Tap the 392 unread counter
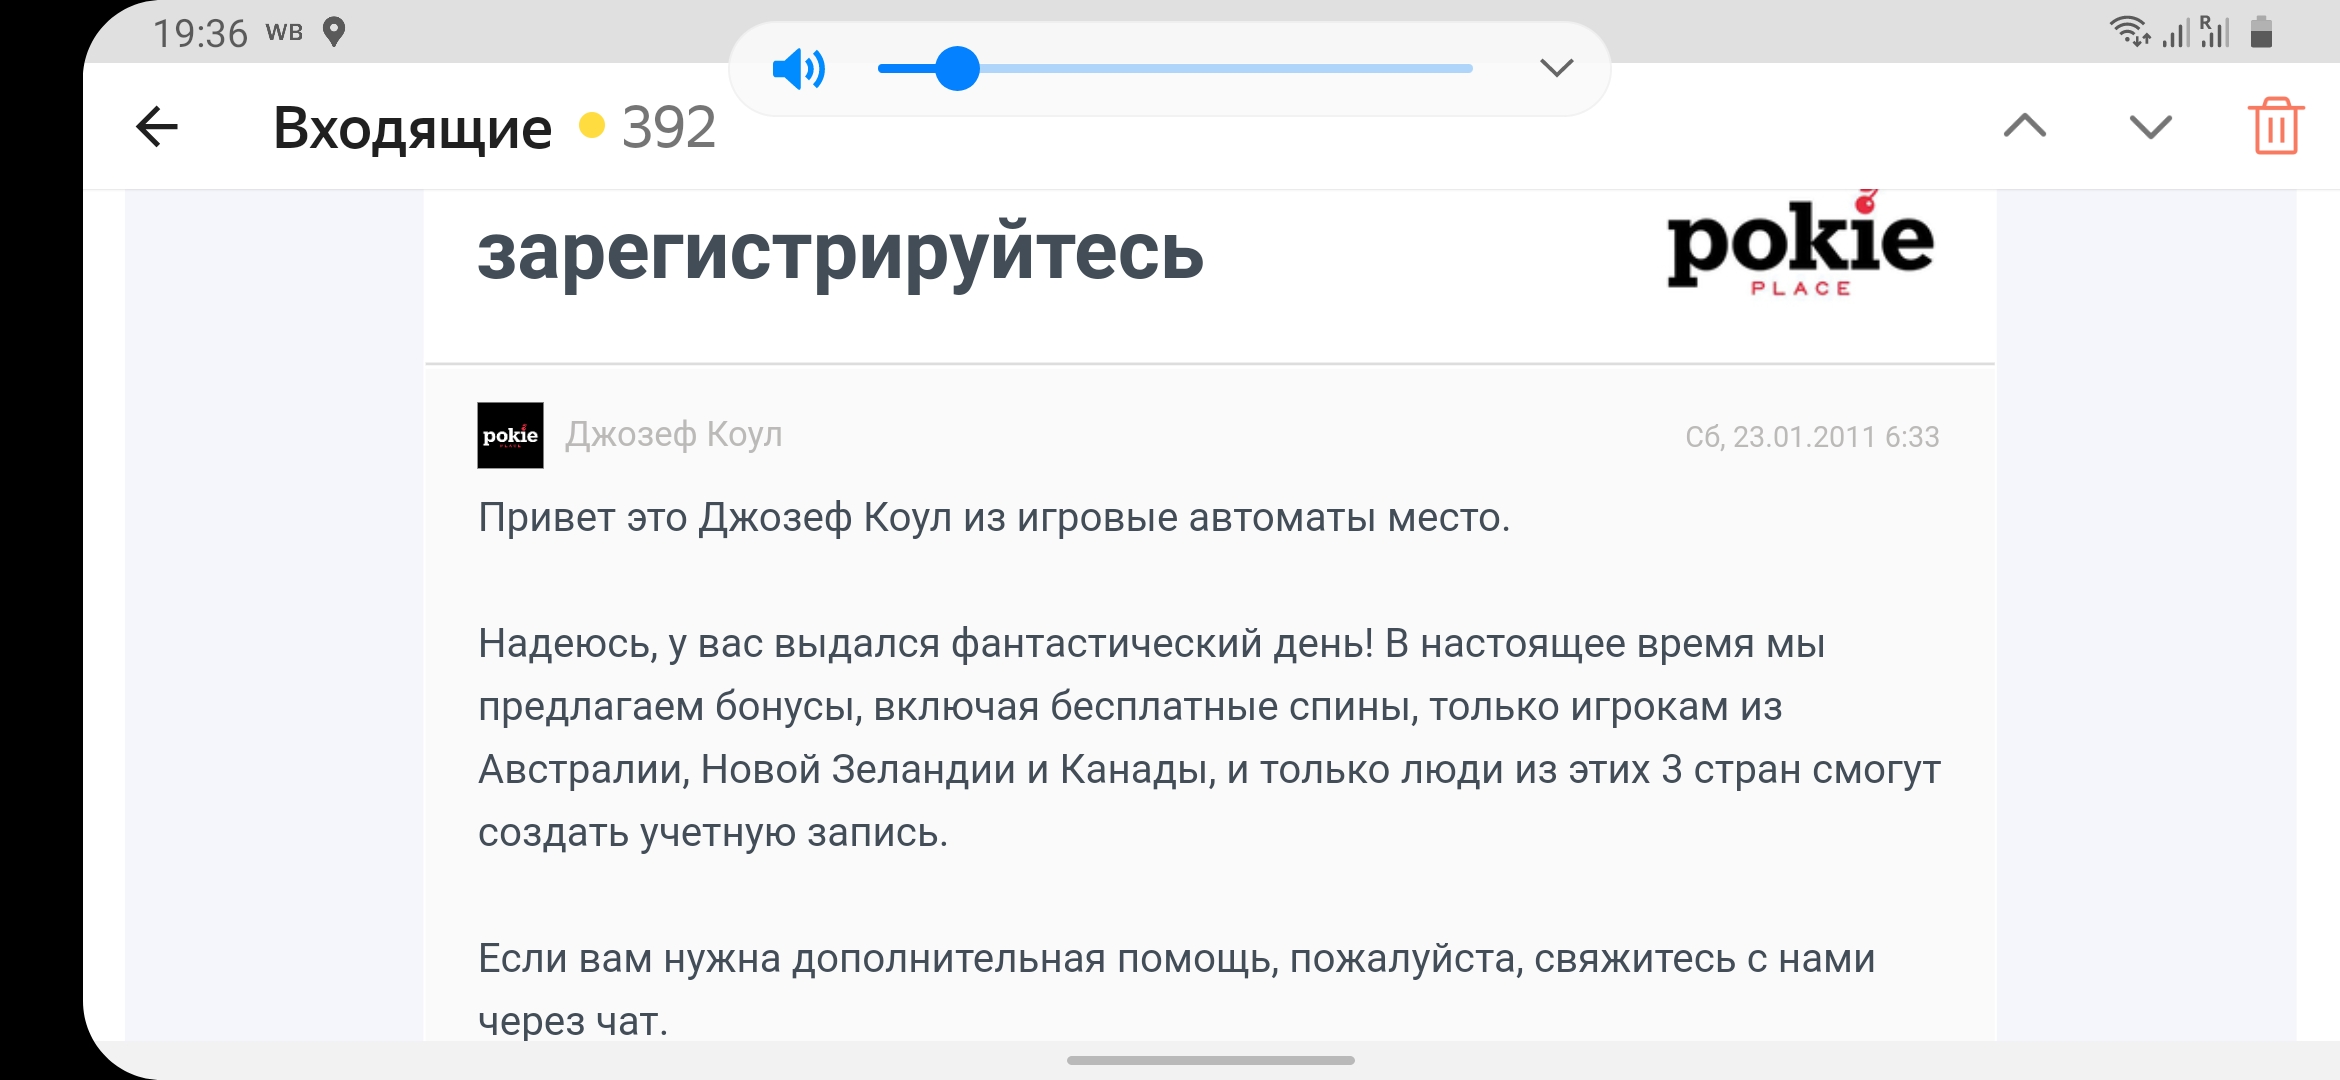This screenshot has width=2340, height=1080. tap(668, 128)
